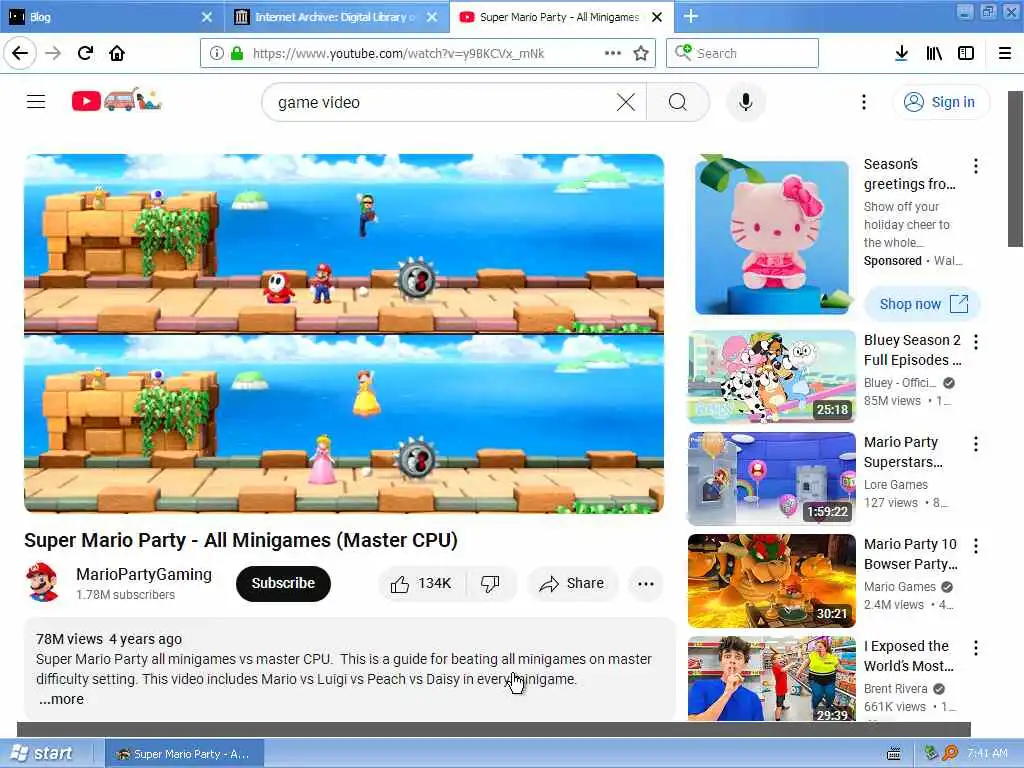Open a new tab with plus button
This screenshot has height=768, width=1024.
pos(690,16)
